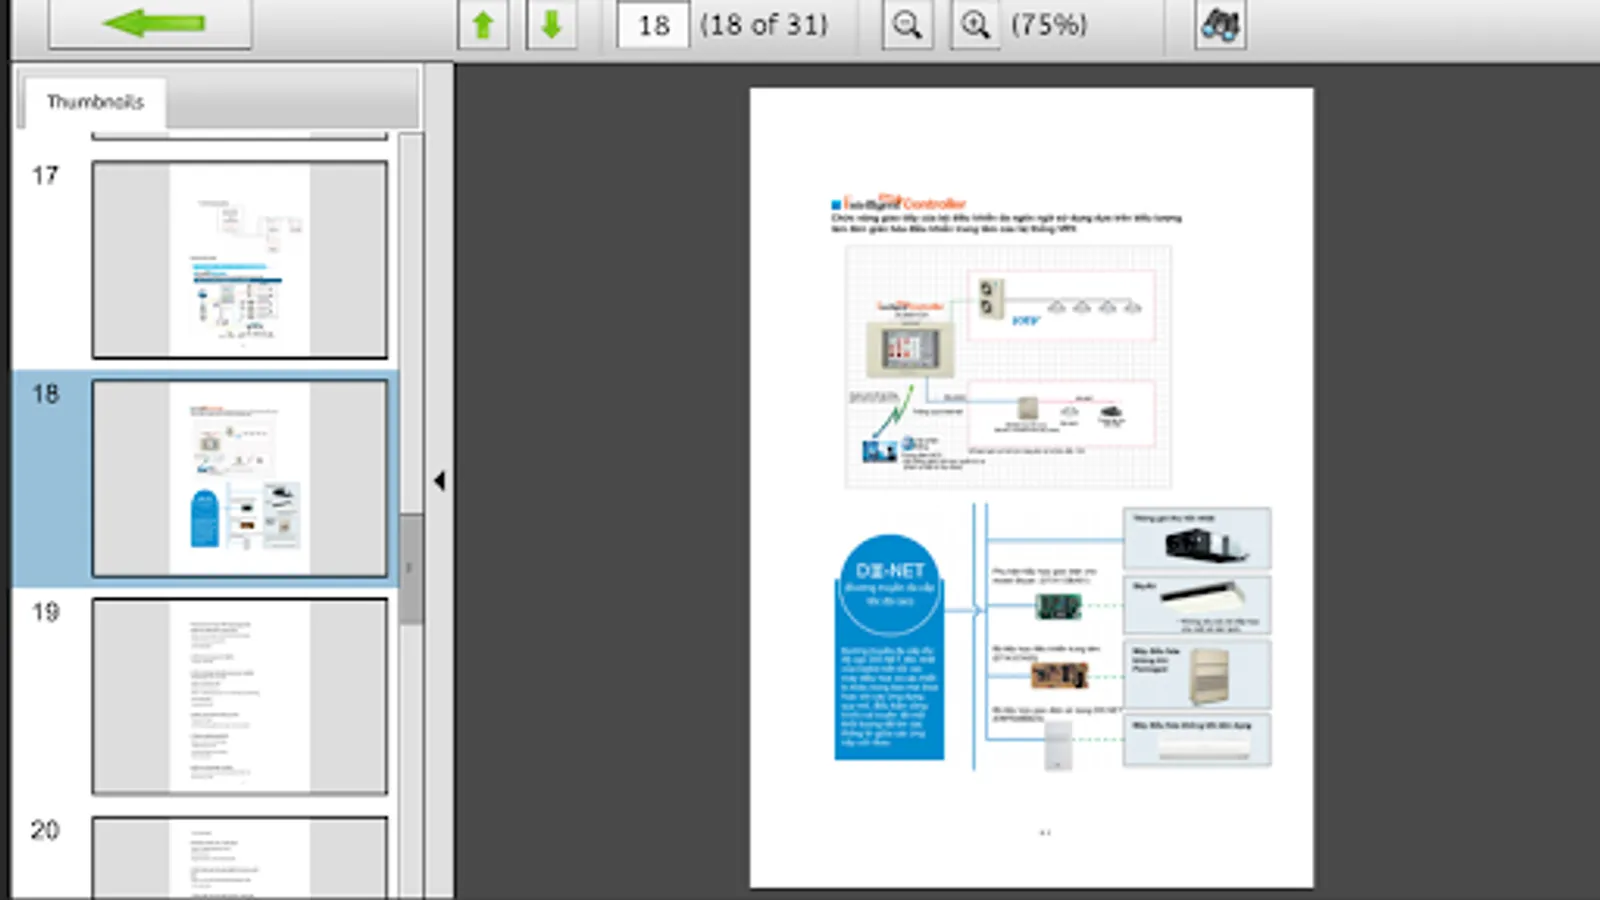This screenshot has width=1600, height=900.
Task: Open document search via the binoculars icon
Action: 1221,24
